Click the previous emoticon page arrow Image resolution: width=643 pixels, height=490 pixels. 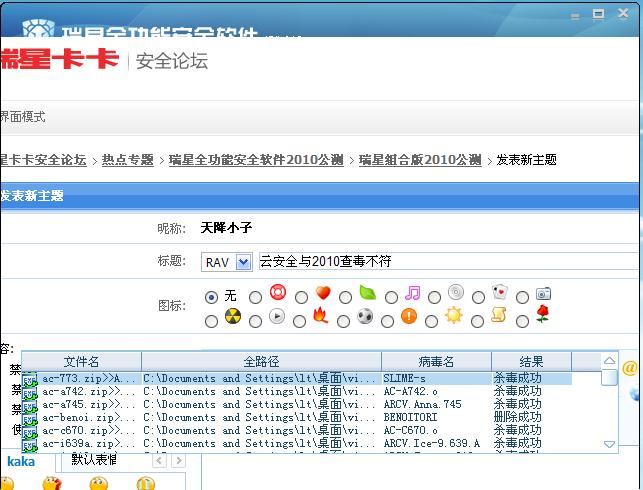click(160, 461)
